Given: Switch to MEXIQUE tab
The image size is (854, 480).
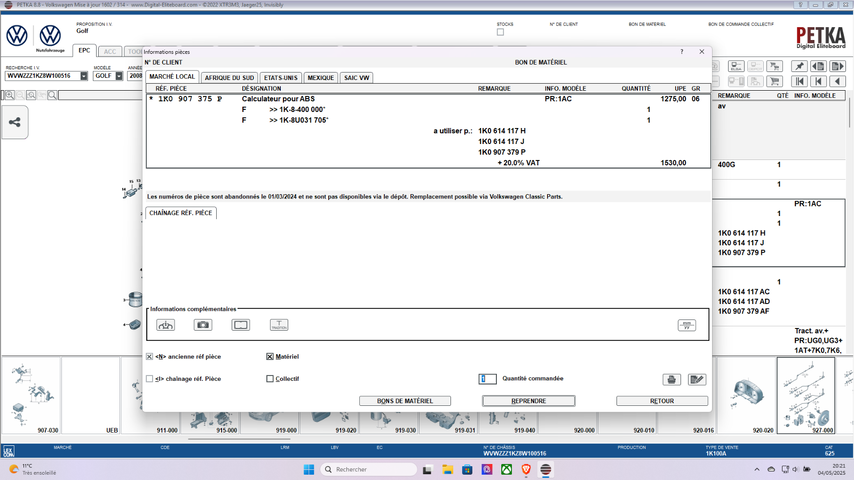Looking at the screenshot, I should click(320, 77).
